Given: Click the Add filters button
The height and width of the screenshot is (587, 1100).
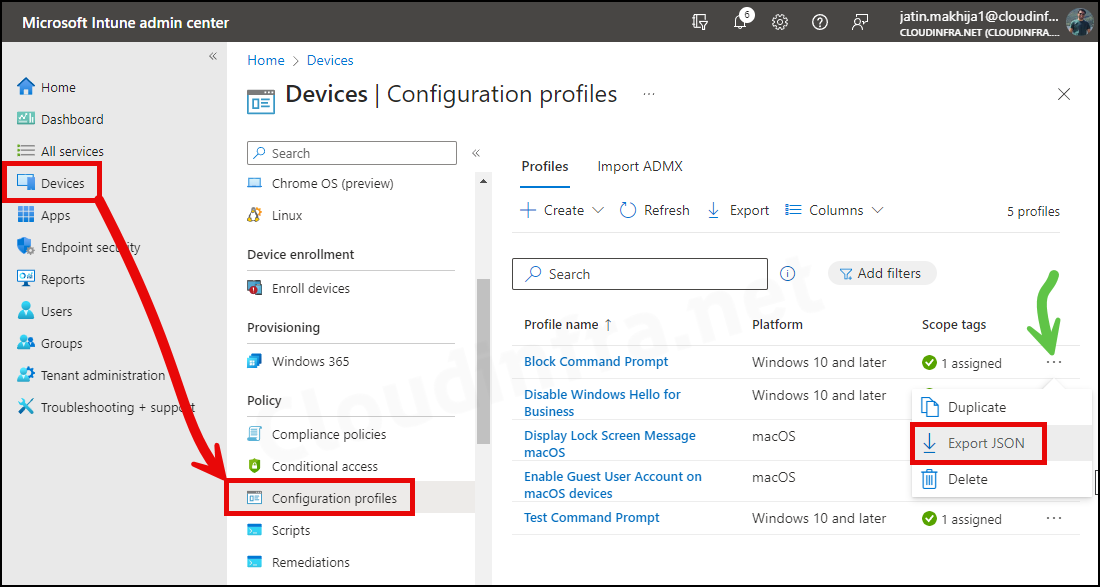Looking at the screenshot, I should click(882, 274).
